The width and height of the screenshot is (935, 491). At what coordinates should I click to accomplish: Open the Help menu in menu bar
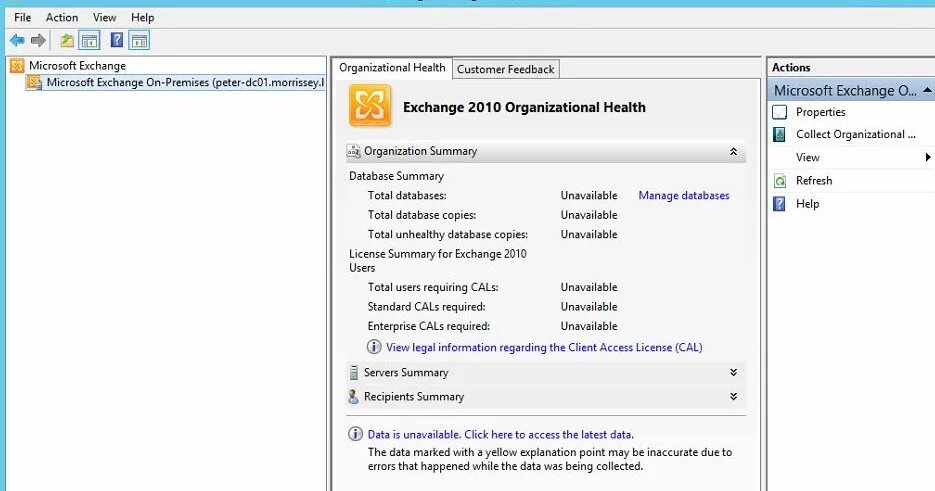pyautogui.click(x=143, y=17)
